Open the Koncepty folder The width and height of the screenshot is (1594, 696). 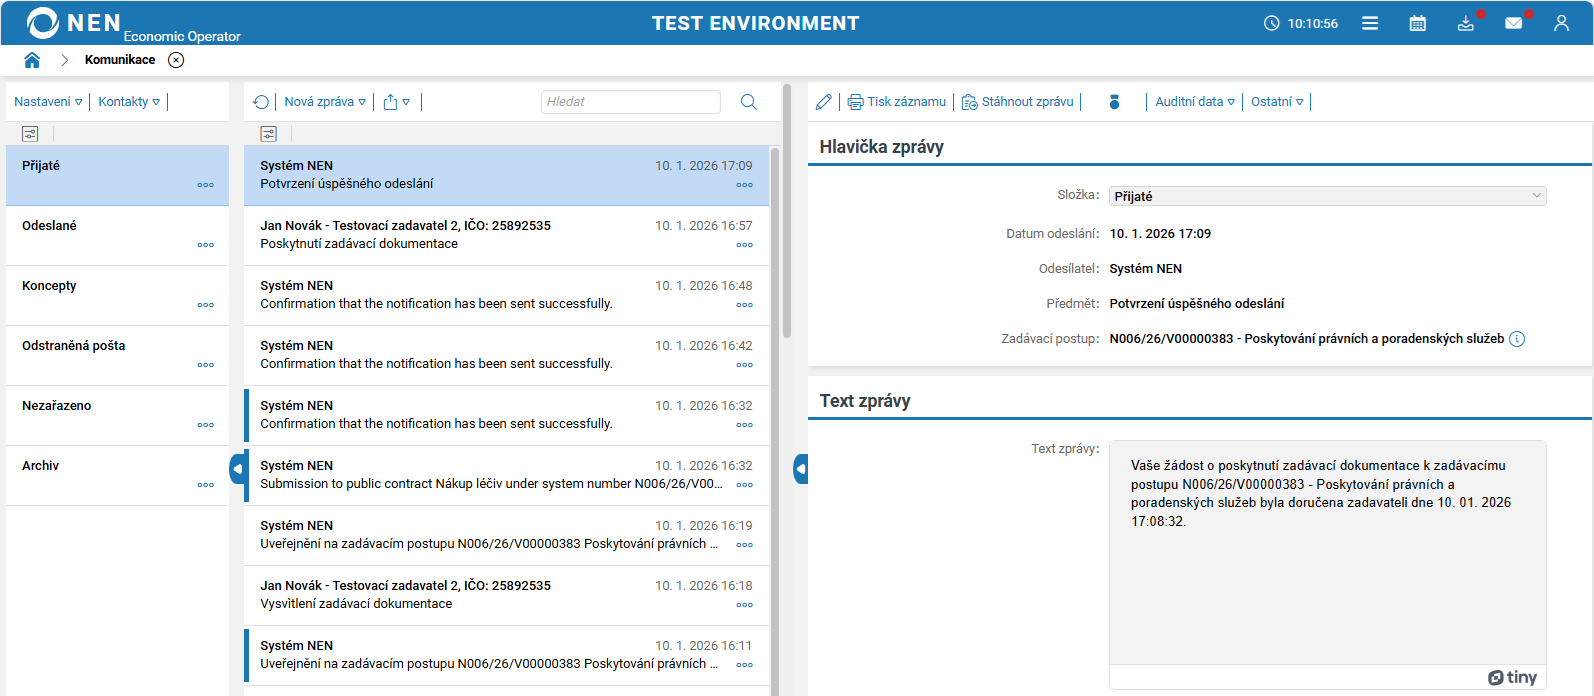[50, 286]
